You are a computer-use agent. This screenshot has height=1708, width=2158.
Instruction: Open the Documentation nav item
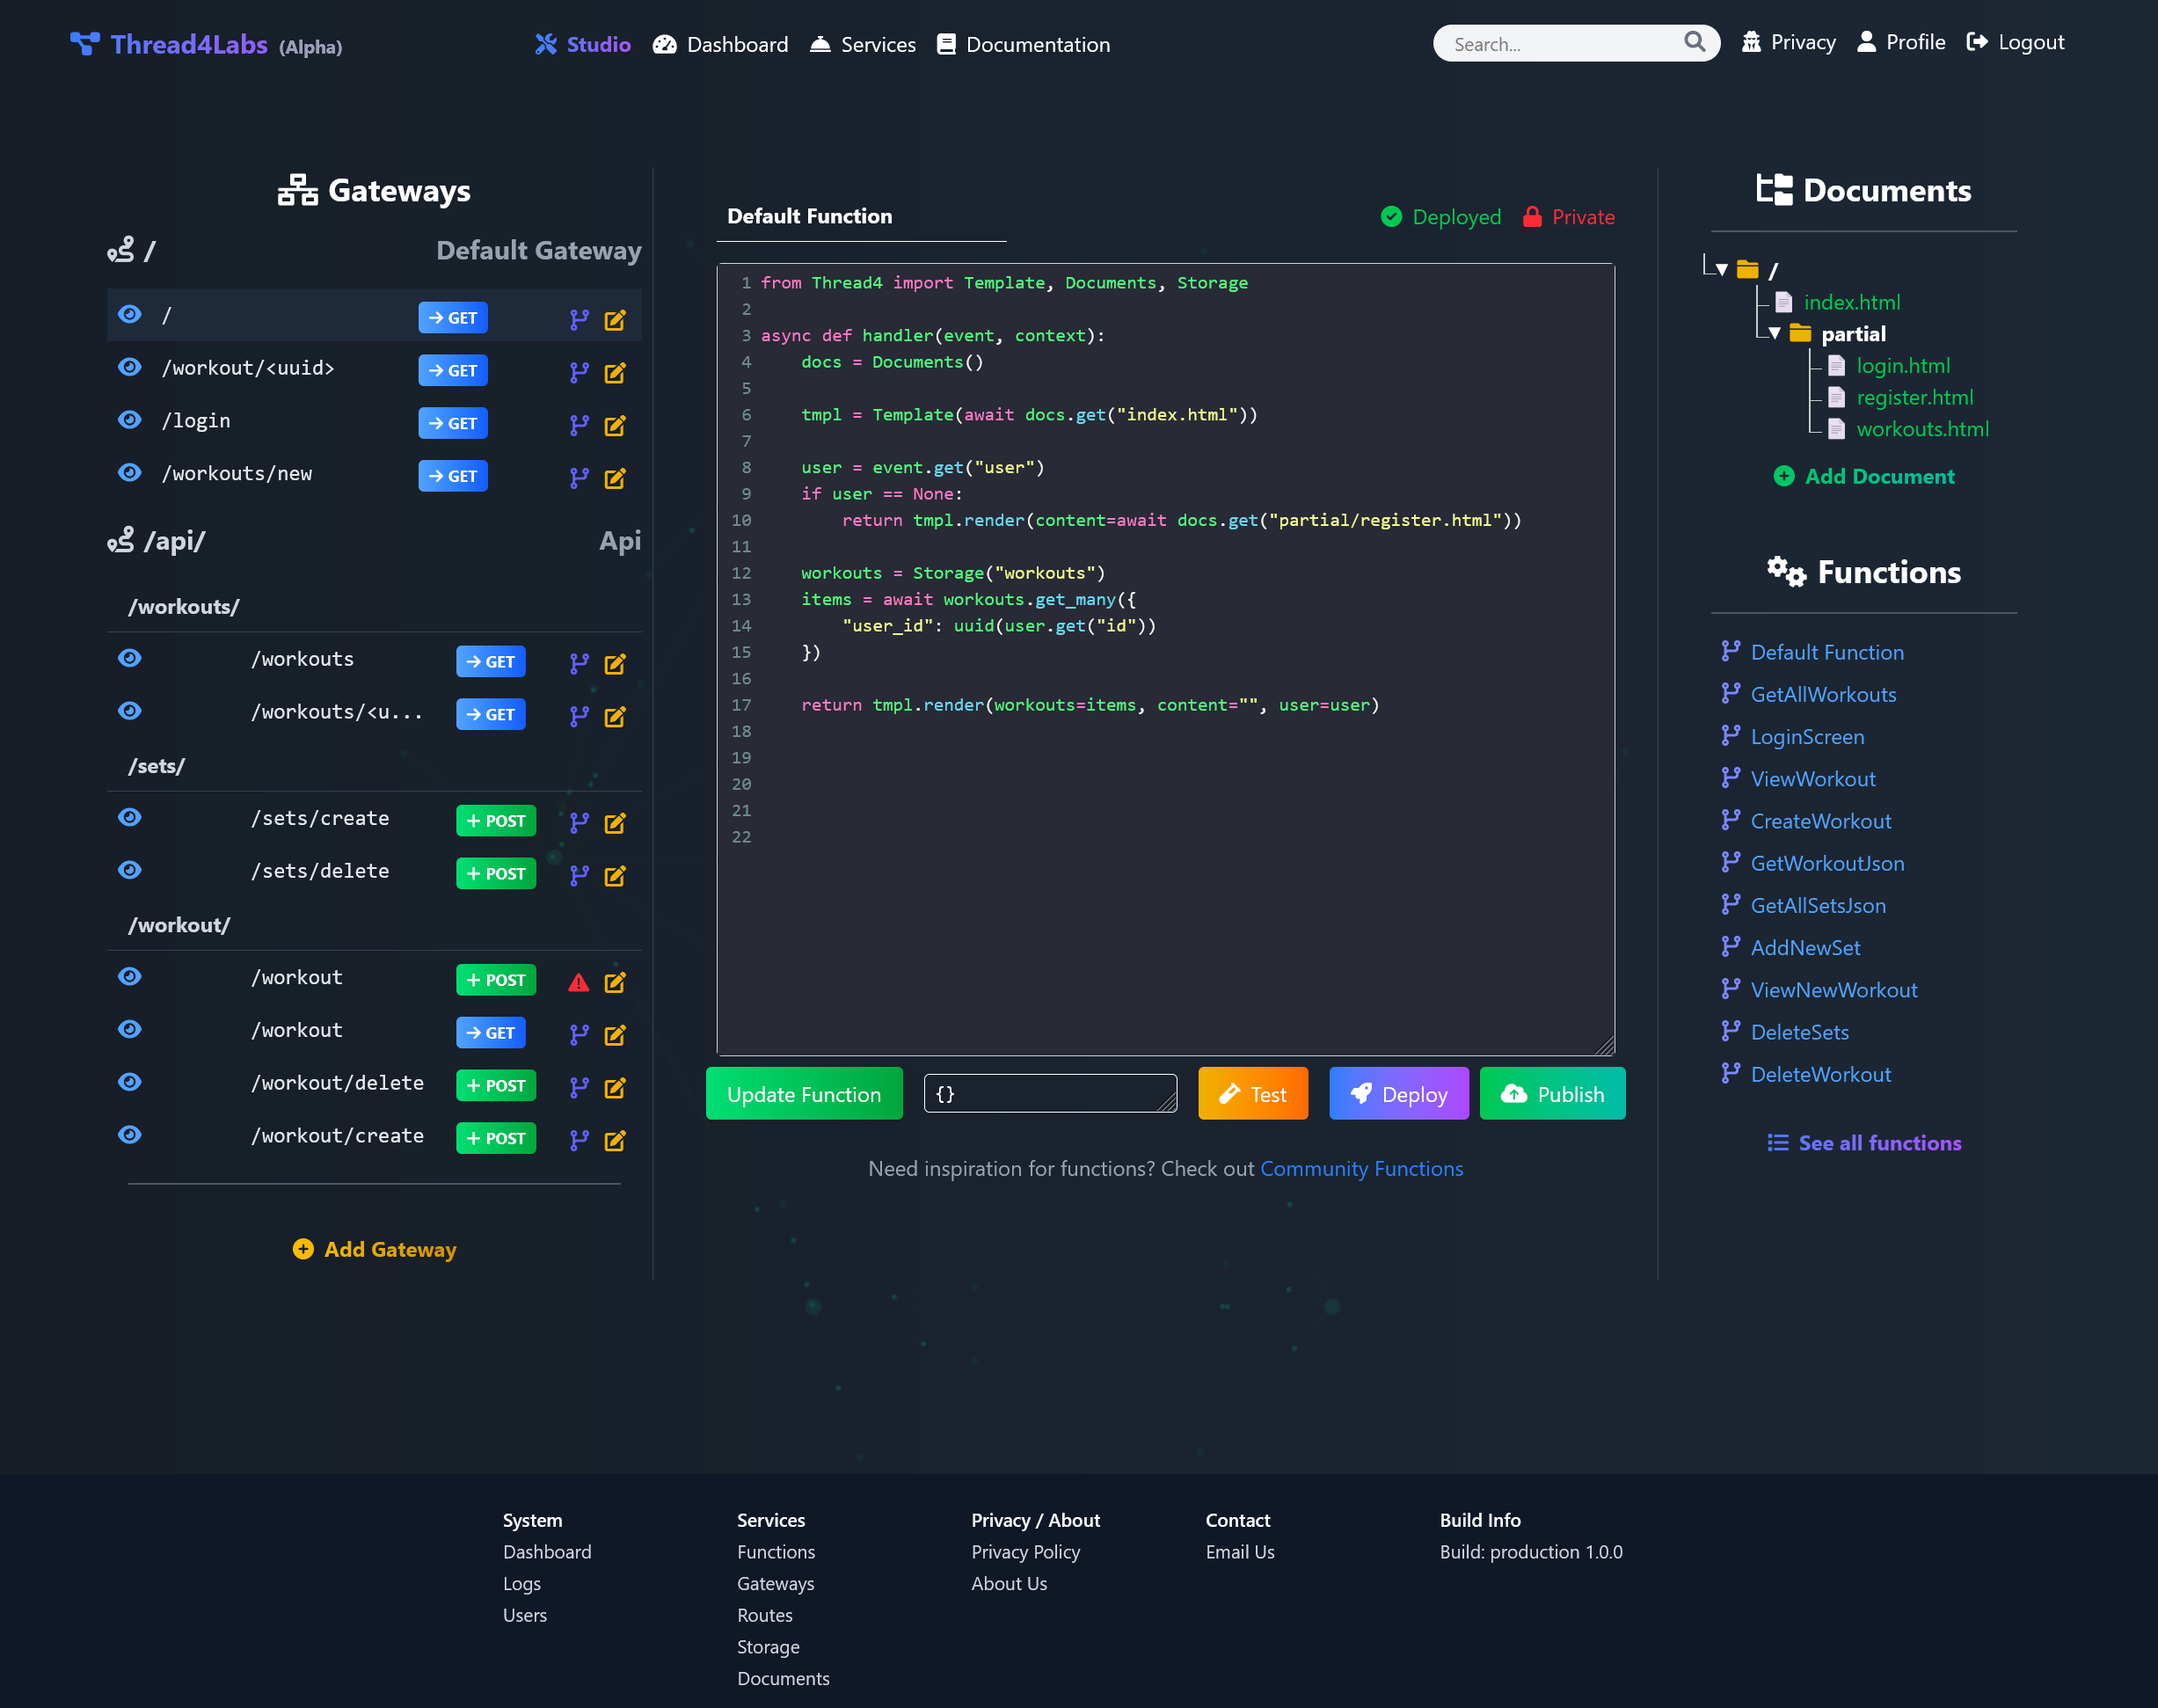1023,44
